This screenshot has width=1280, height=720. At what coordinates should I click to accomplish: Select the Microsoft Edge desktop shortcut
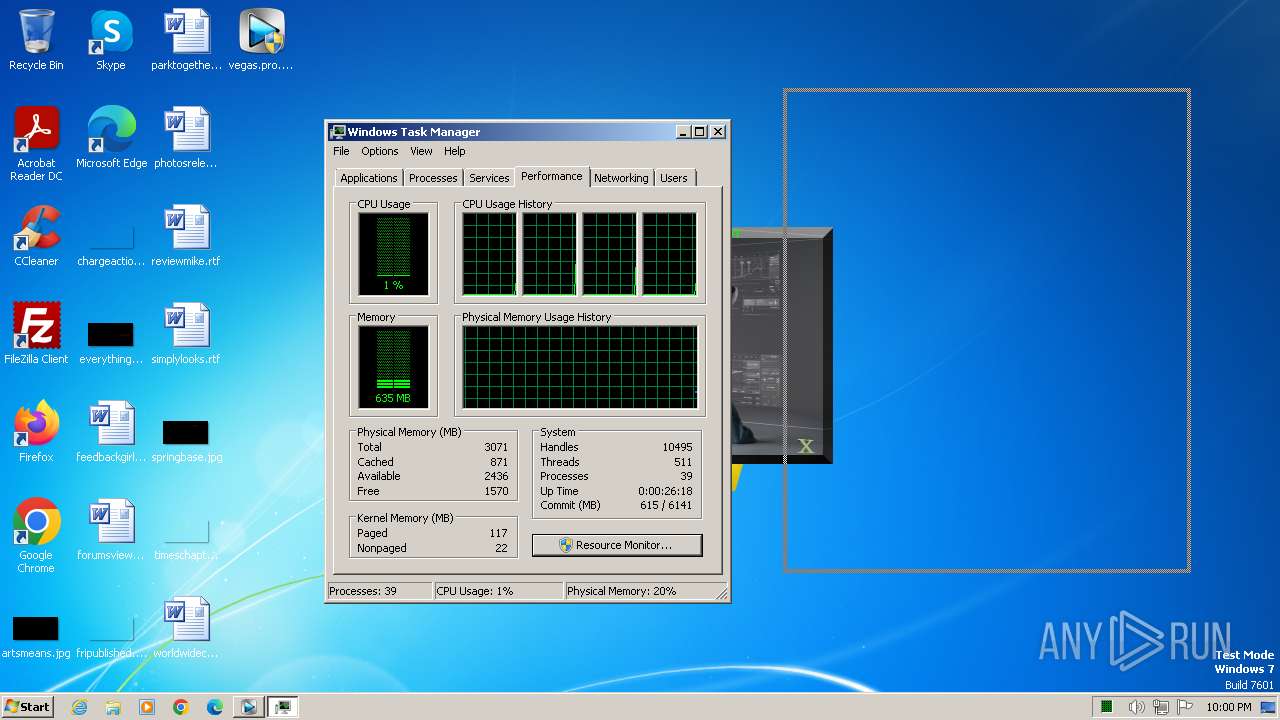pos(111,138)
